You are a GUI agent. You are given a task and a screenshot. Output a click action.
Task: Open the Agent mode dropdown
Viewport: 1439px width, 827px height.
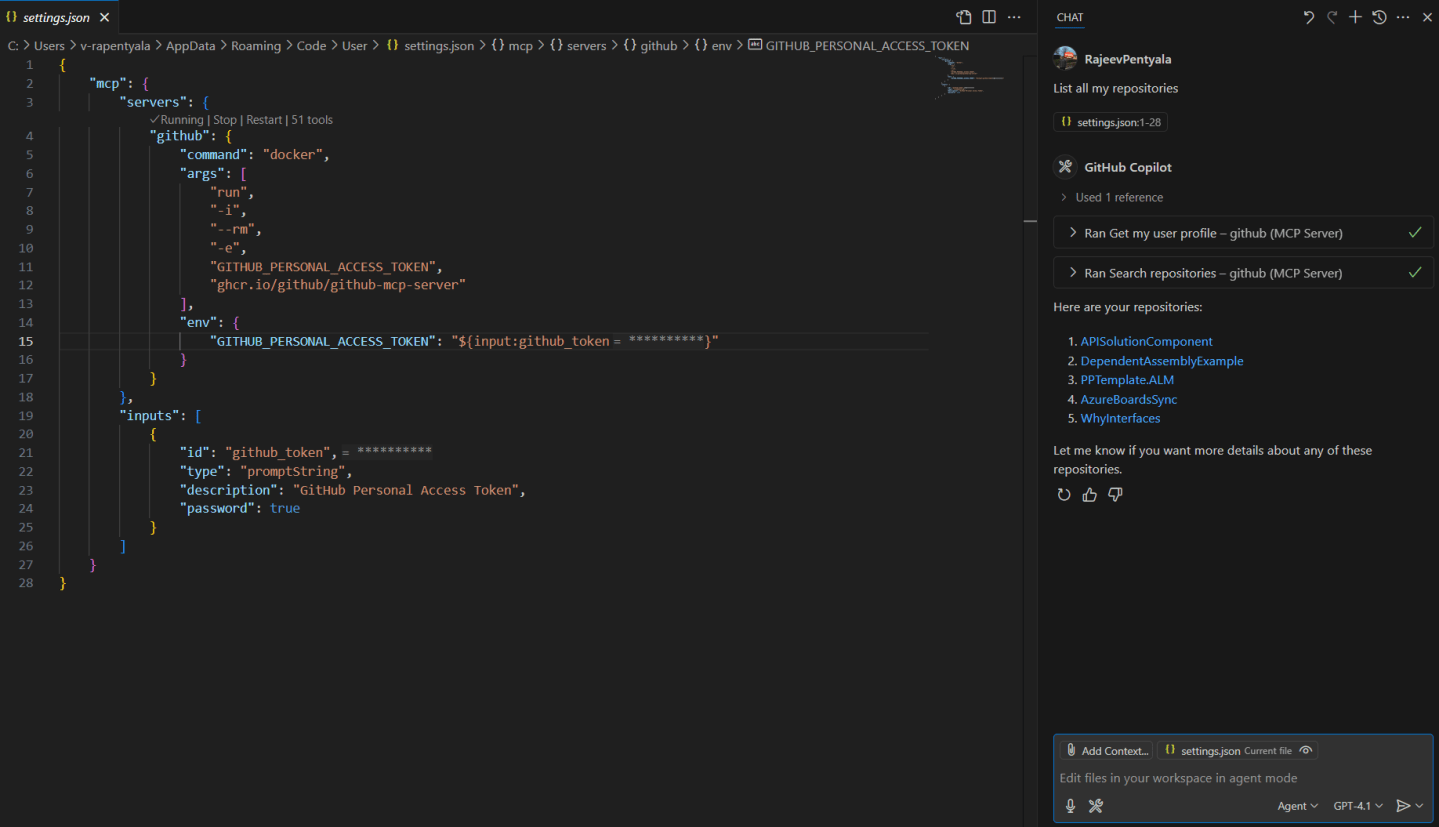point(1296,805)
